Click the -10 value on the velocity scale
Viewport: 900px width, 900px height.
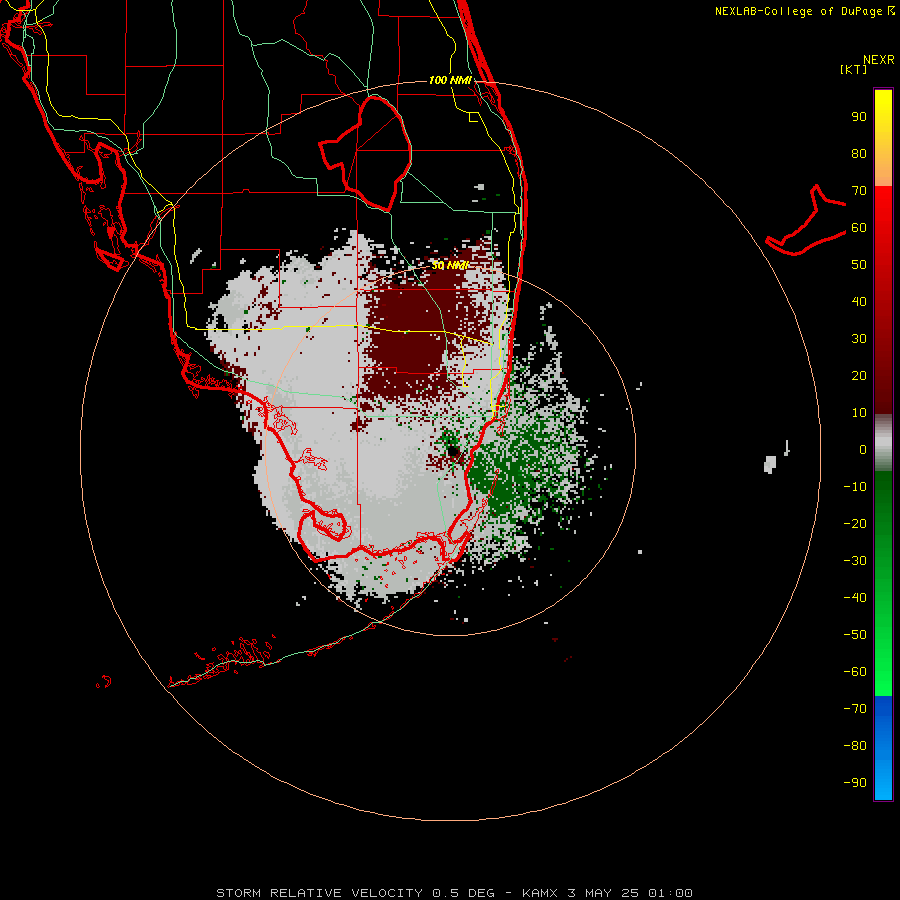coord(855,487)
